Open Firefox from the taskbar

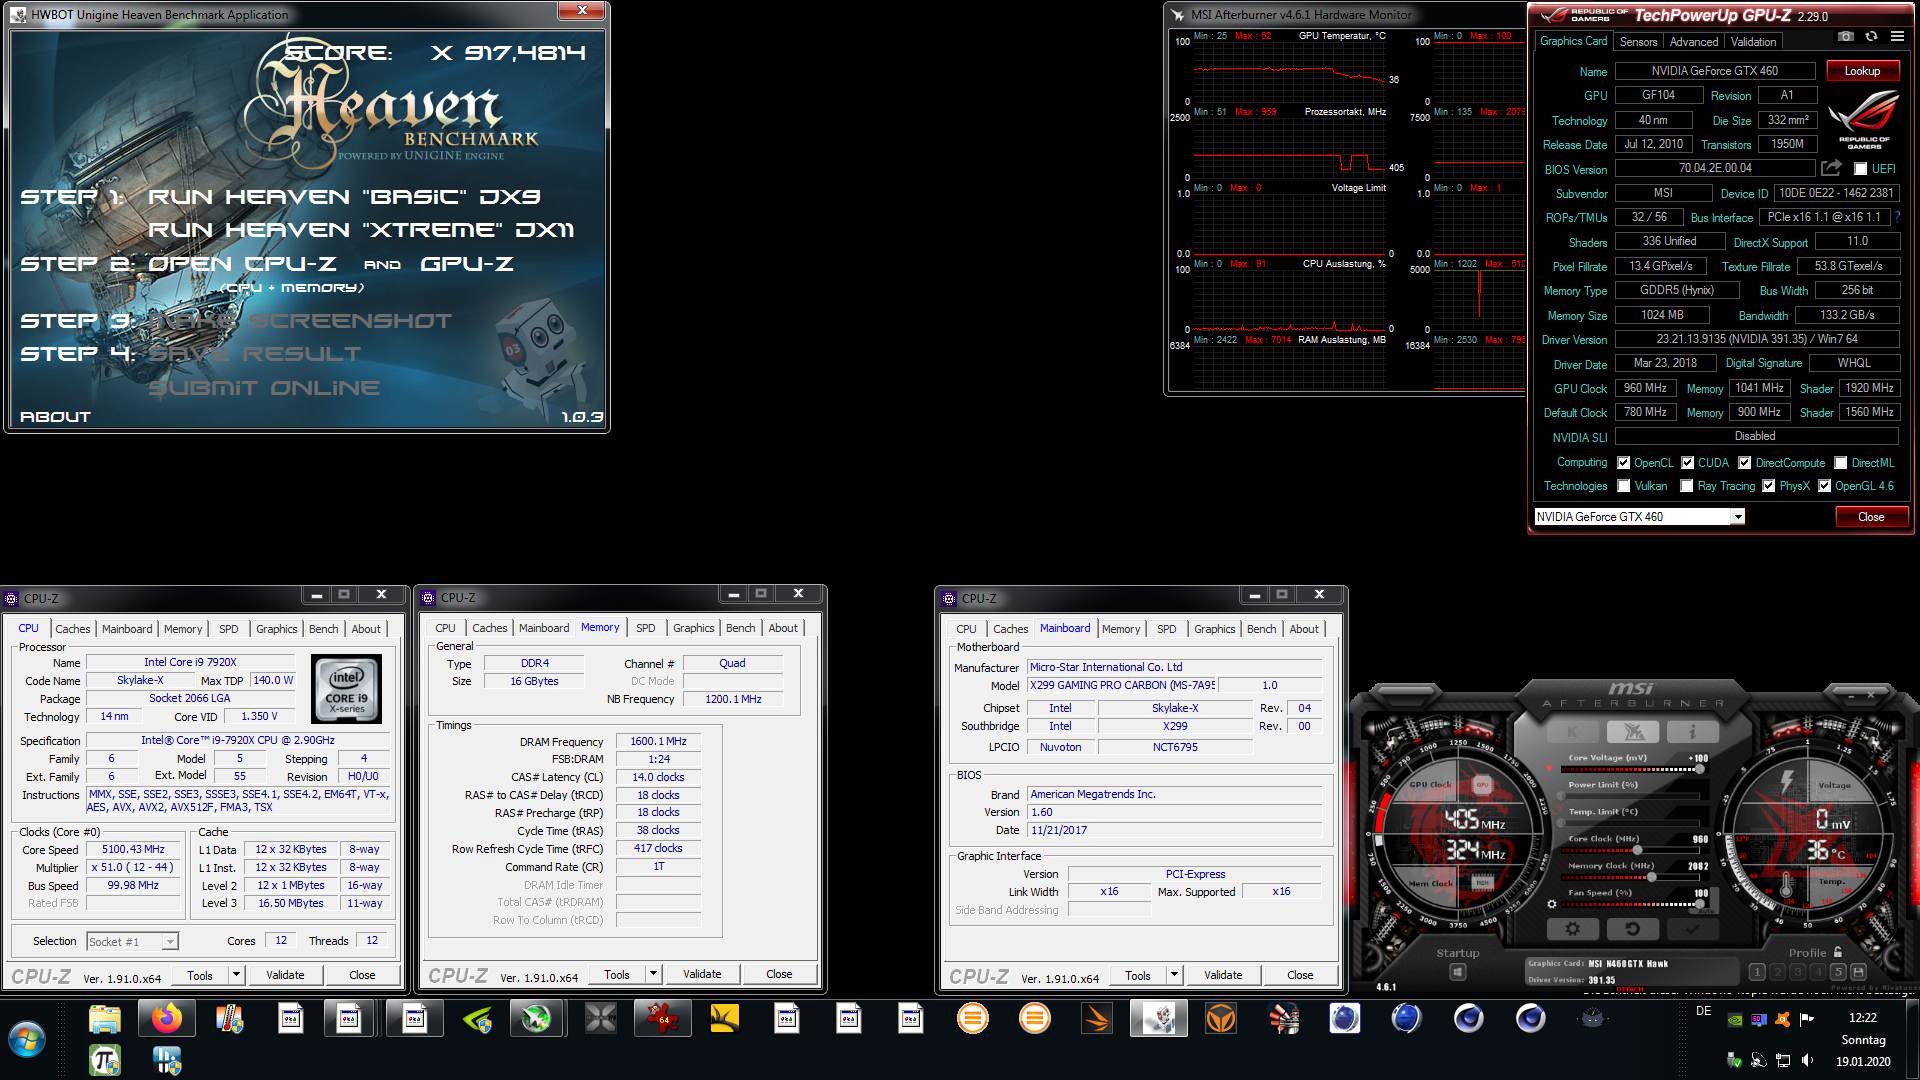click(x=167, y=1019)
